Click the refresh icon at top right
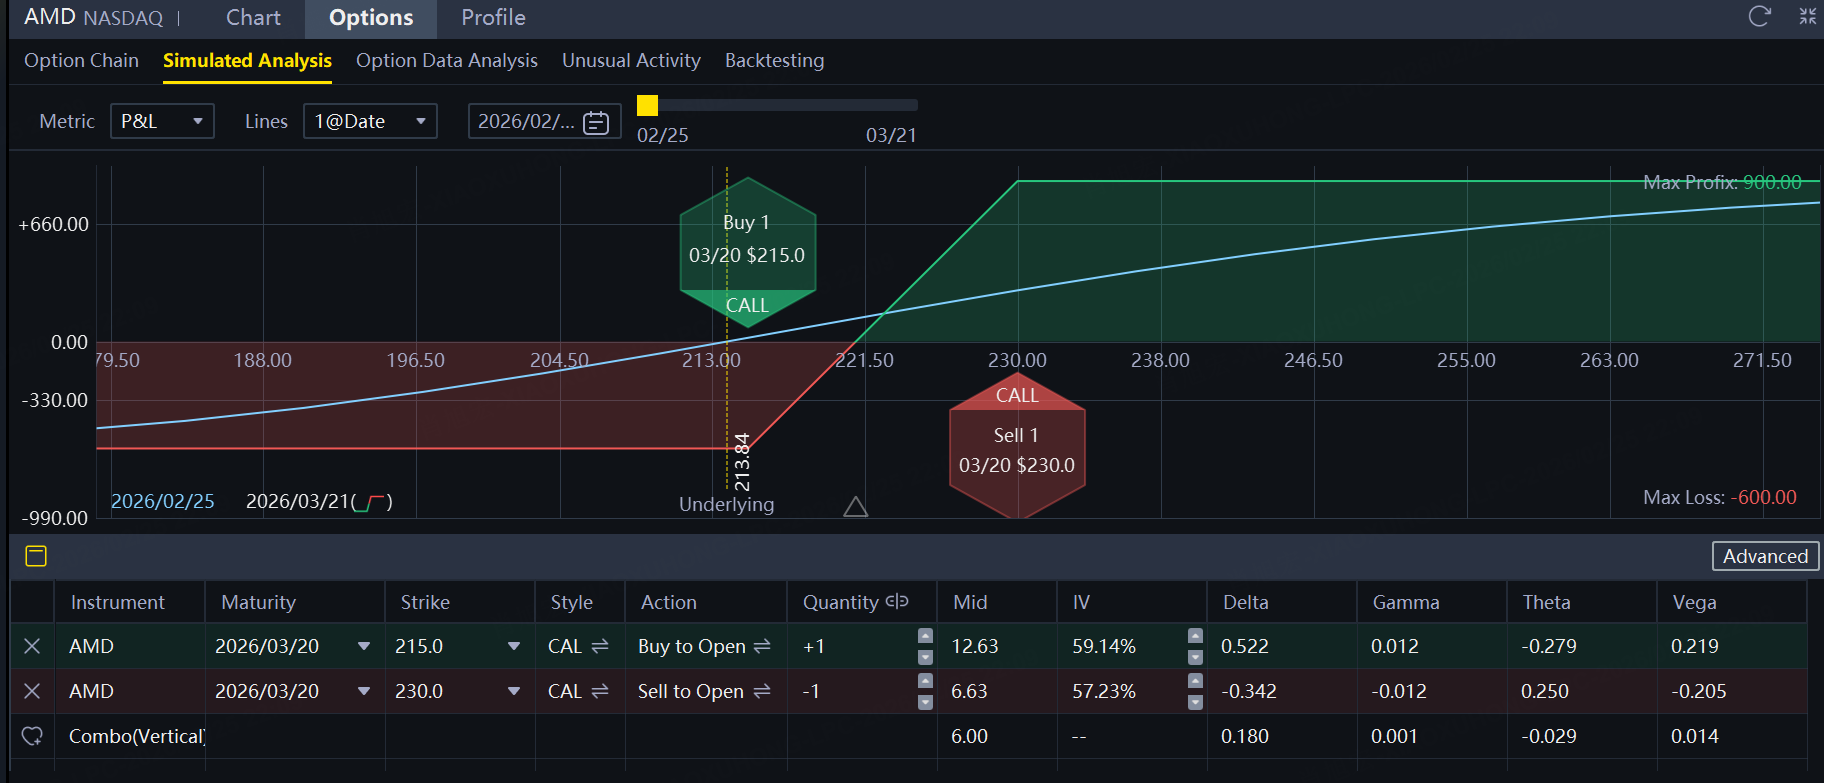The height and width of the screenshot is (783, 1824). [1759, 16]
